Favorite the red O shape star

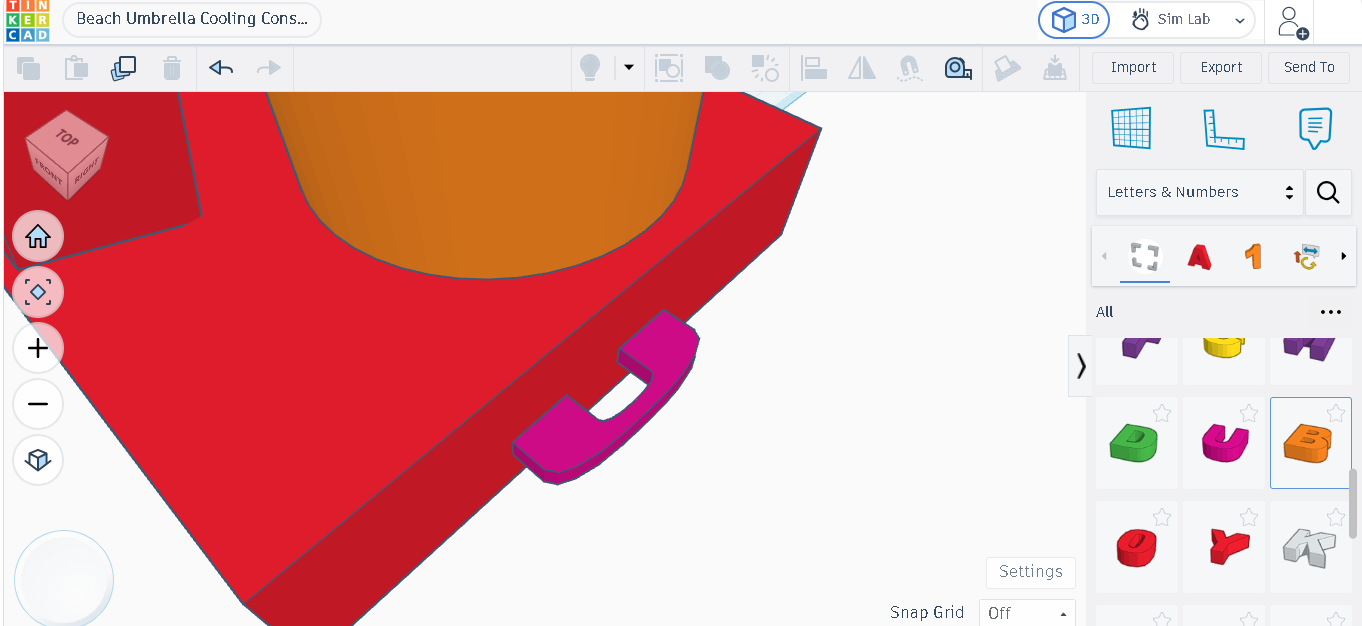pyautogui.click(x=1162, y=517)
